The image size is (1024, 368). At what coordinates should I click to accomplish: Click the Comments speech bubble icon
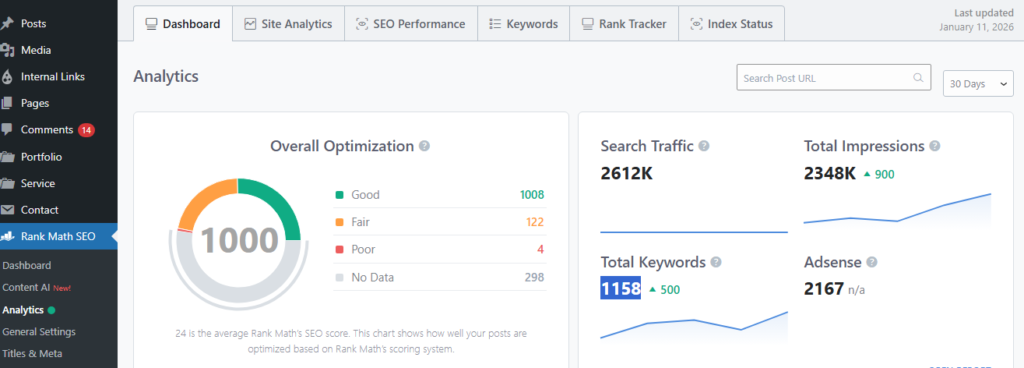[7, 130]
